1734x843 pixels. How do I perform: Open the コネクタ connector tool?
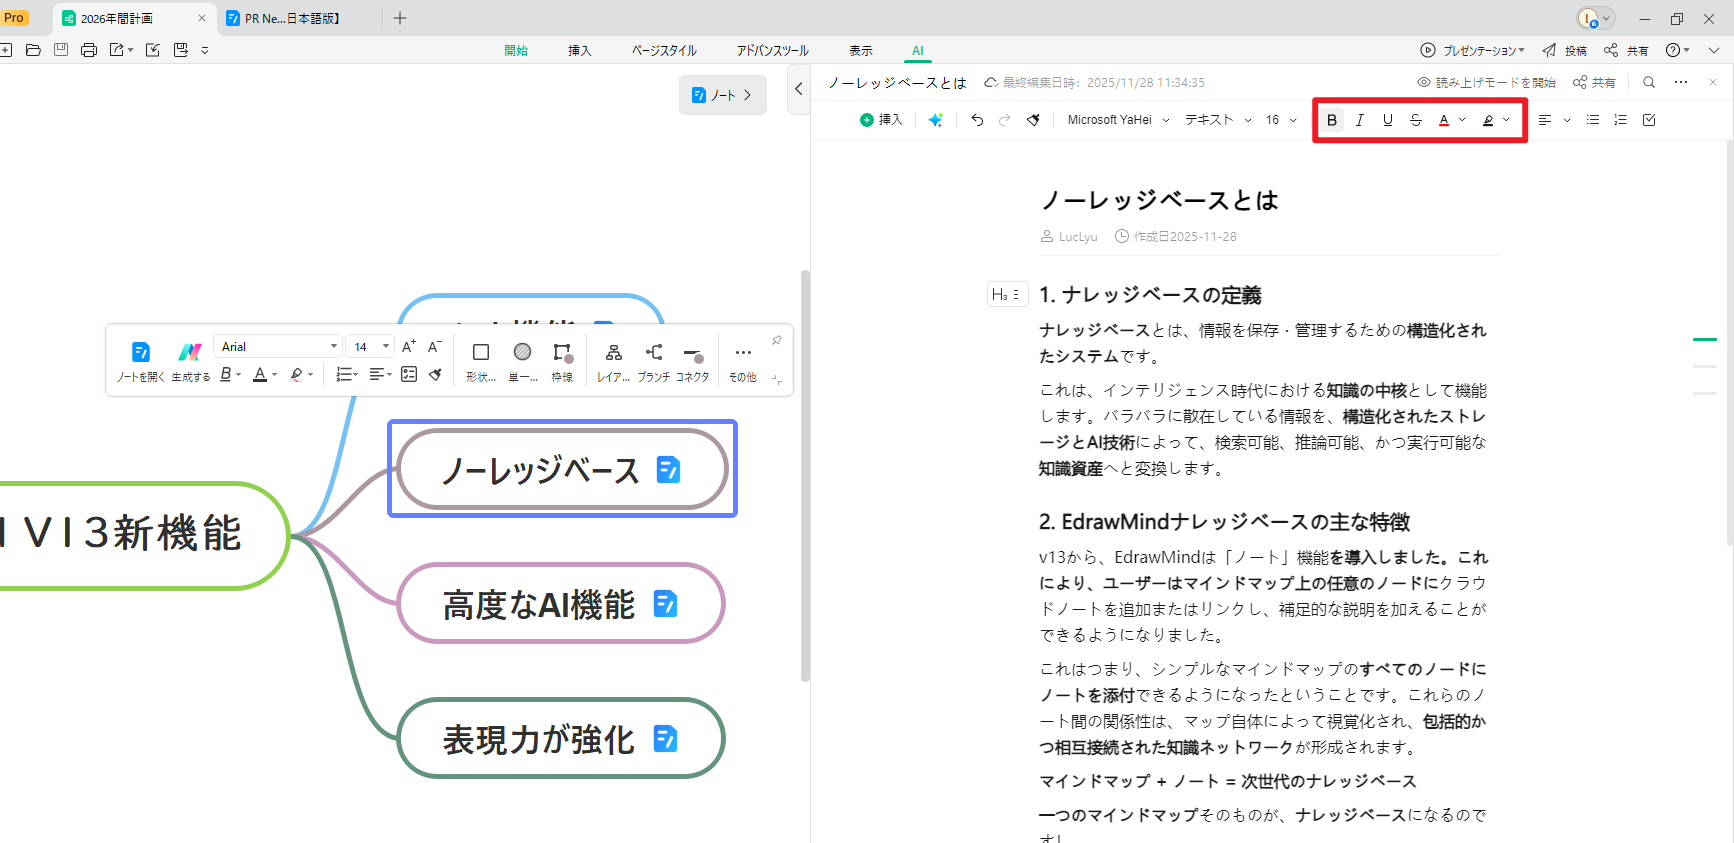pos(693,362)
